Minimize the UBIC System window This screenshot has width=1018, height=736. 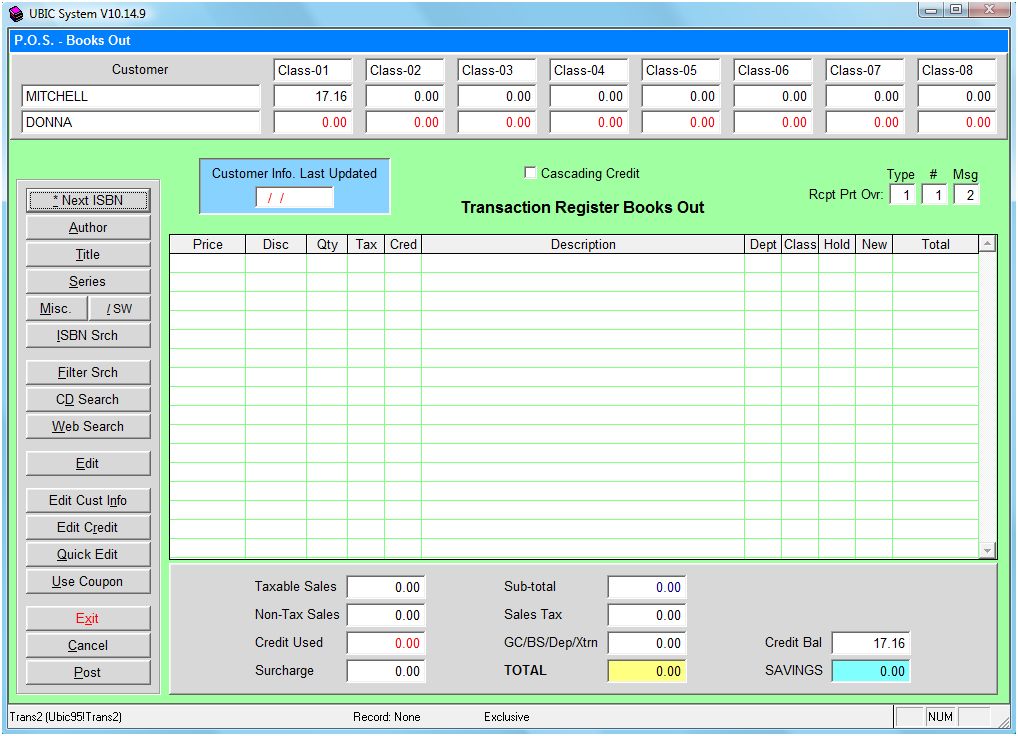(931, 10)
